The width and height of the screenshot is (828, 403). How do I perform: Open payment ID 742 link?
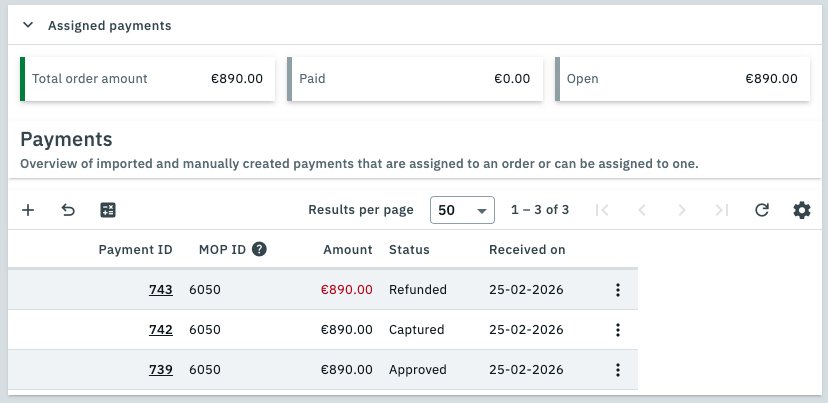160,330
